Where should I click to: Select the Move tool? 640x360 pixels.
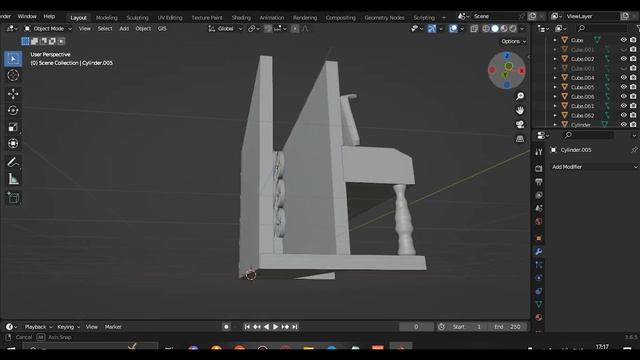pos(13,94)
